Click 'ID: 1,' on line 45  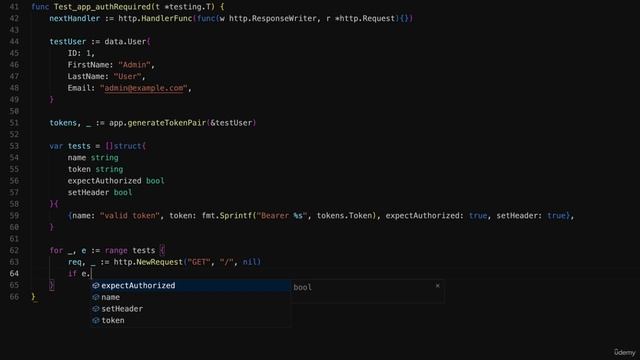[x=81, y=53]
